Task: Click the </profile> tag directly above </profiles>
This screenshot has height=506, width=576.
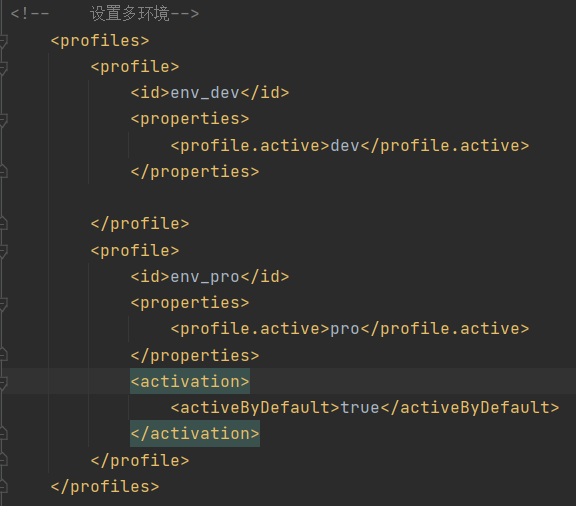Action: 140,460
